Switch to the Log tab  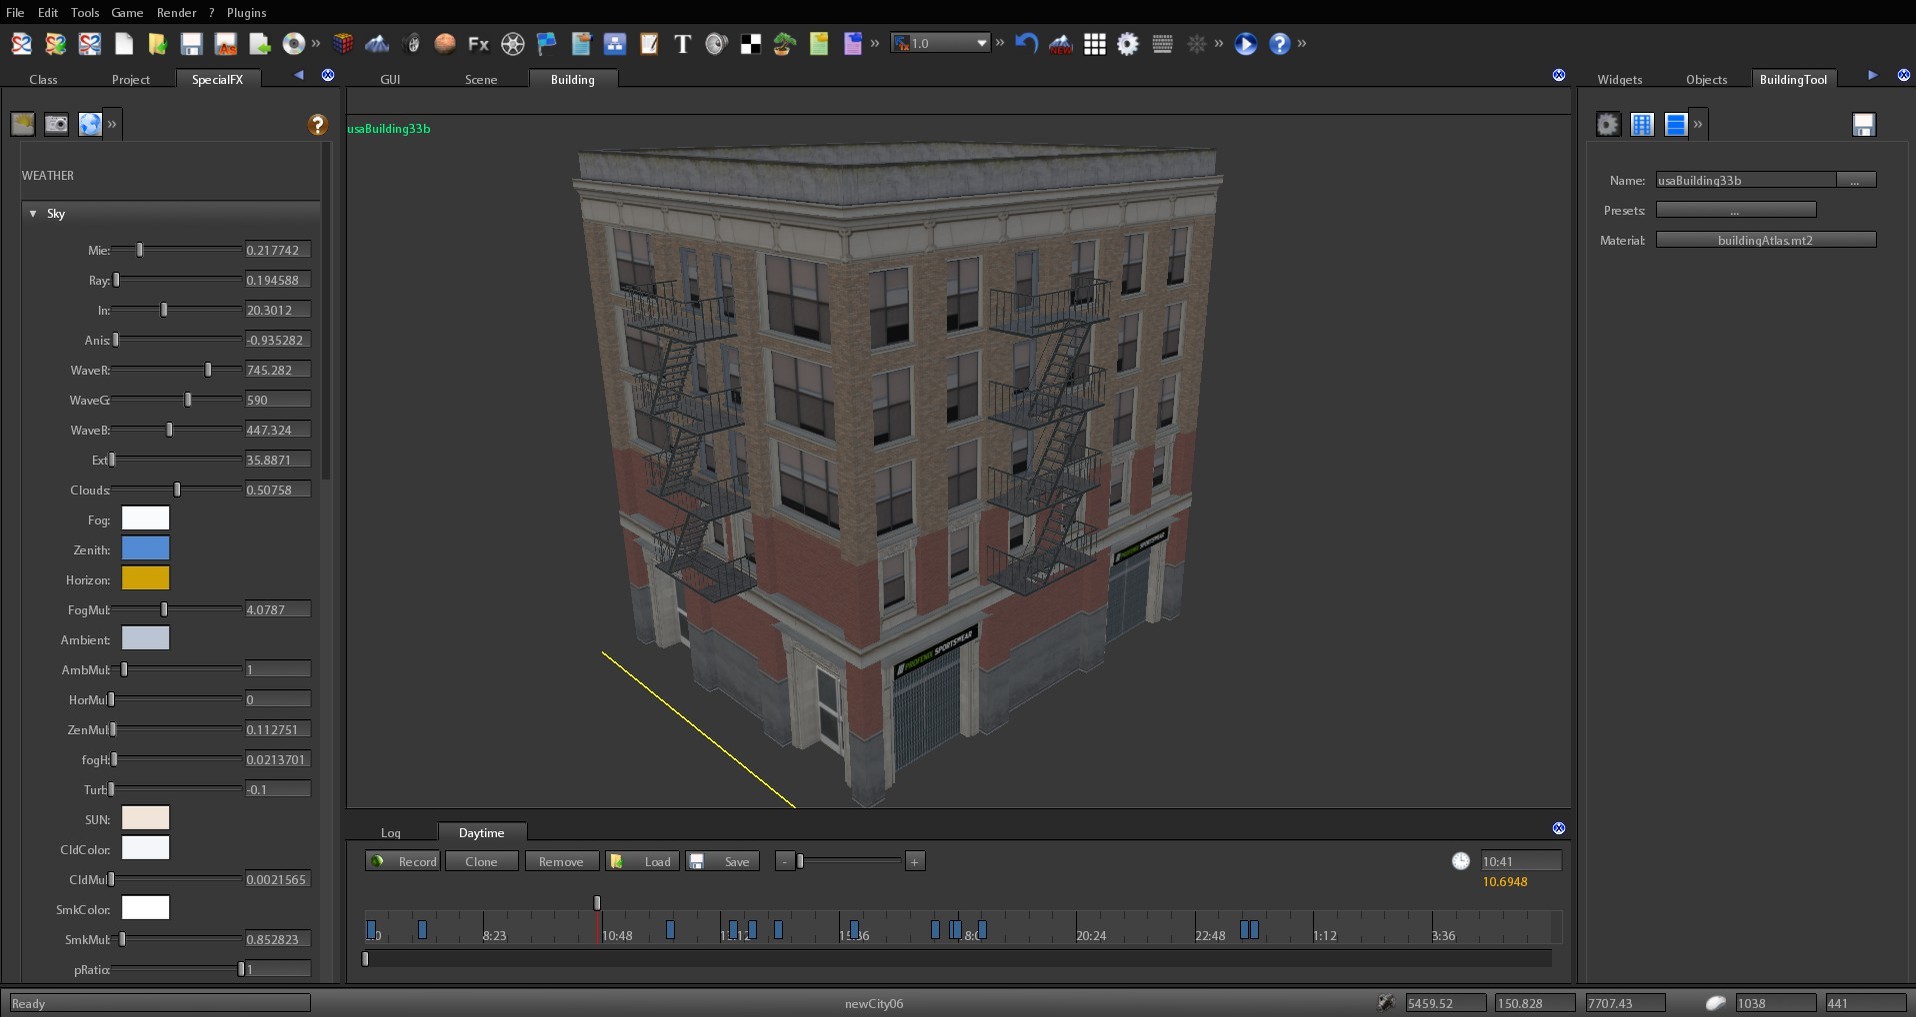[x=391, y=833]
